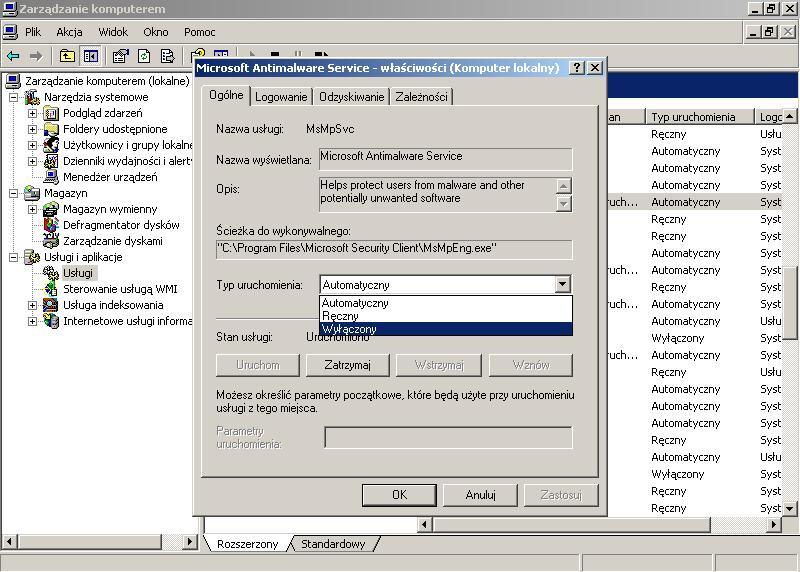Open the Widok menu
The width and height of the screenshot is (800, 572).
pyautogui.click(x=113, y=32)
